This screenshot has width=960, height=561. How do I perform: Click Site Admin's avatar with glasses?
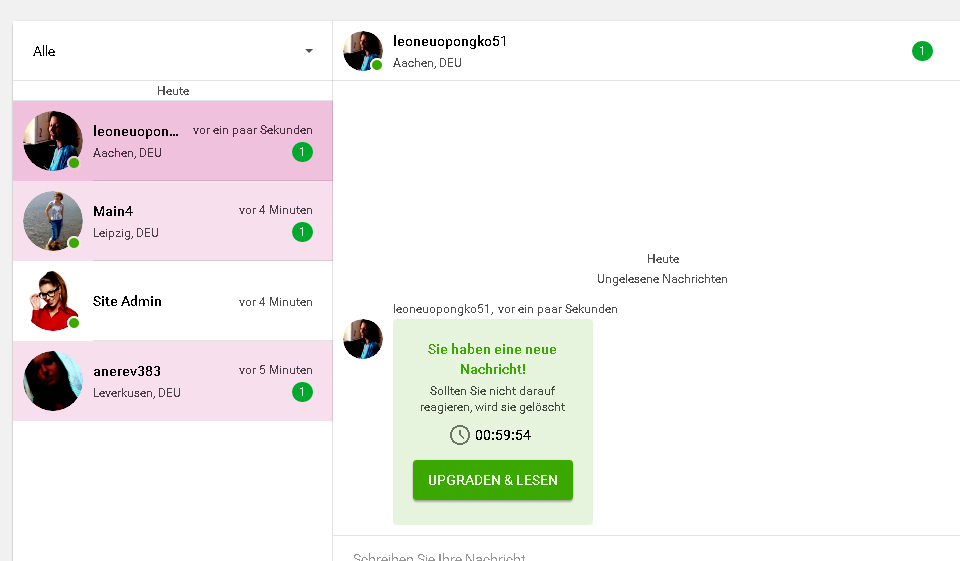(x=52, y=301)
